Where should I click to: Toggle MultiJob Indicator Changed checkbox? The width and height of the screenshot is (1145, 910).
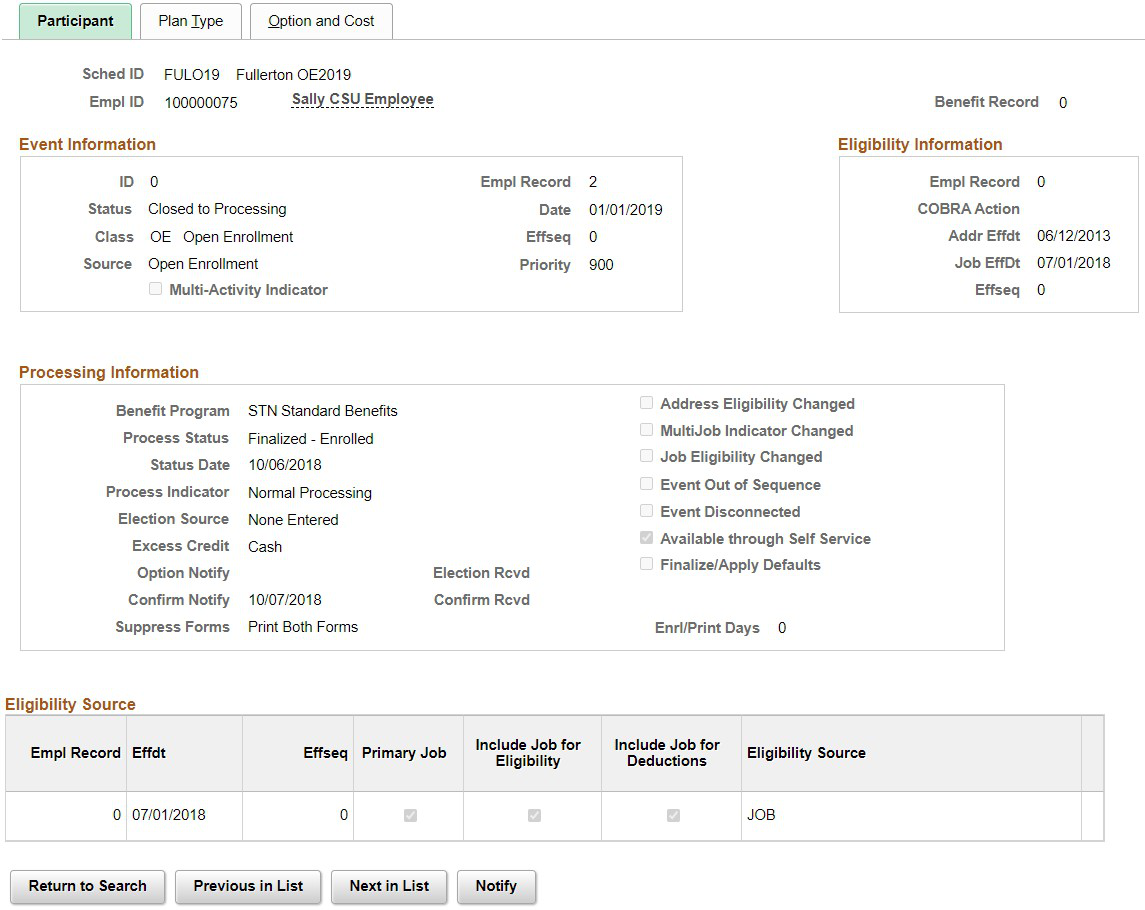[x=646, y=429]
